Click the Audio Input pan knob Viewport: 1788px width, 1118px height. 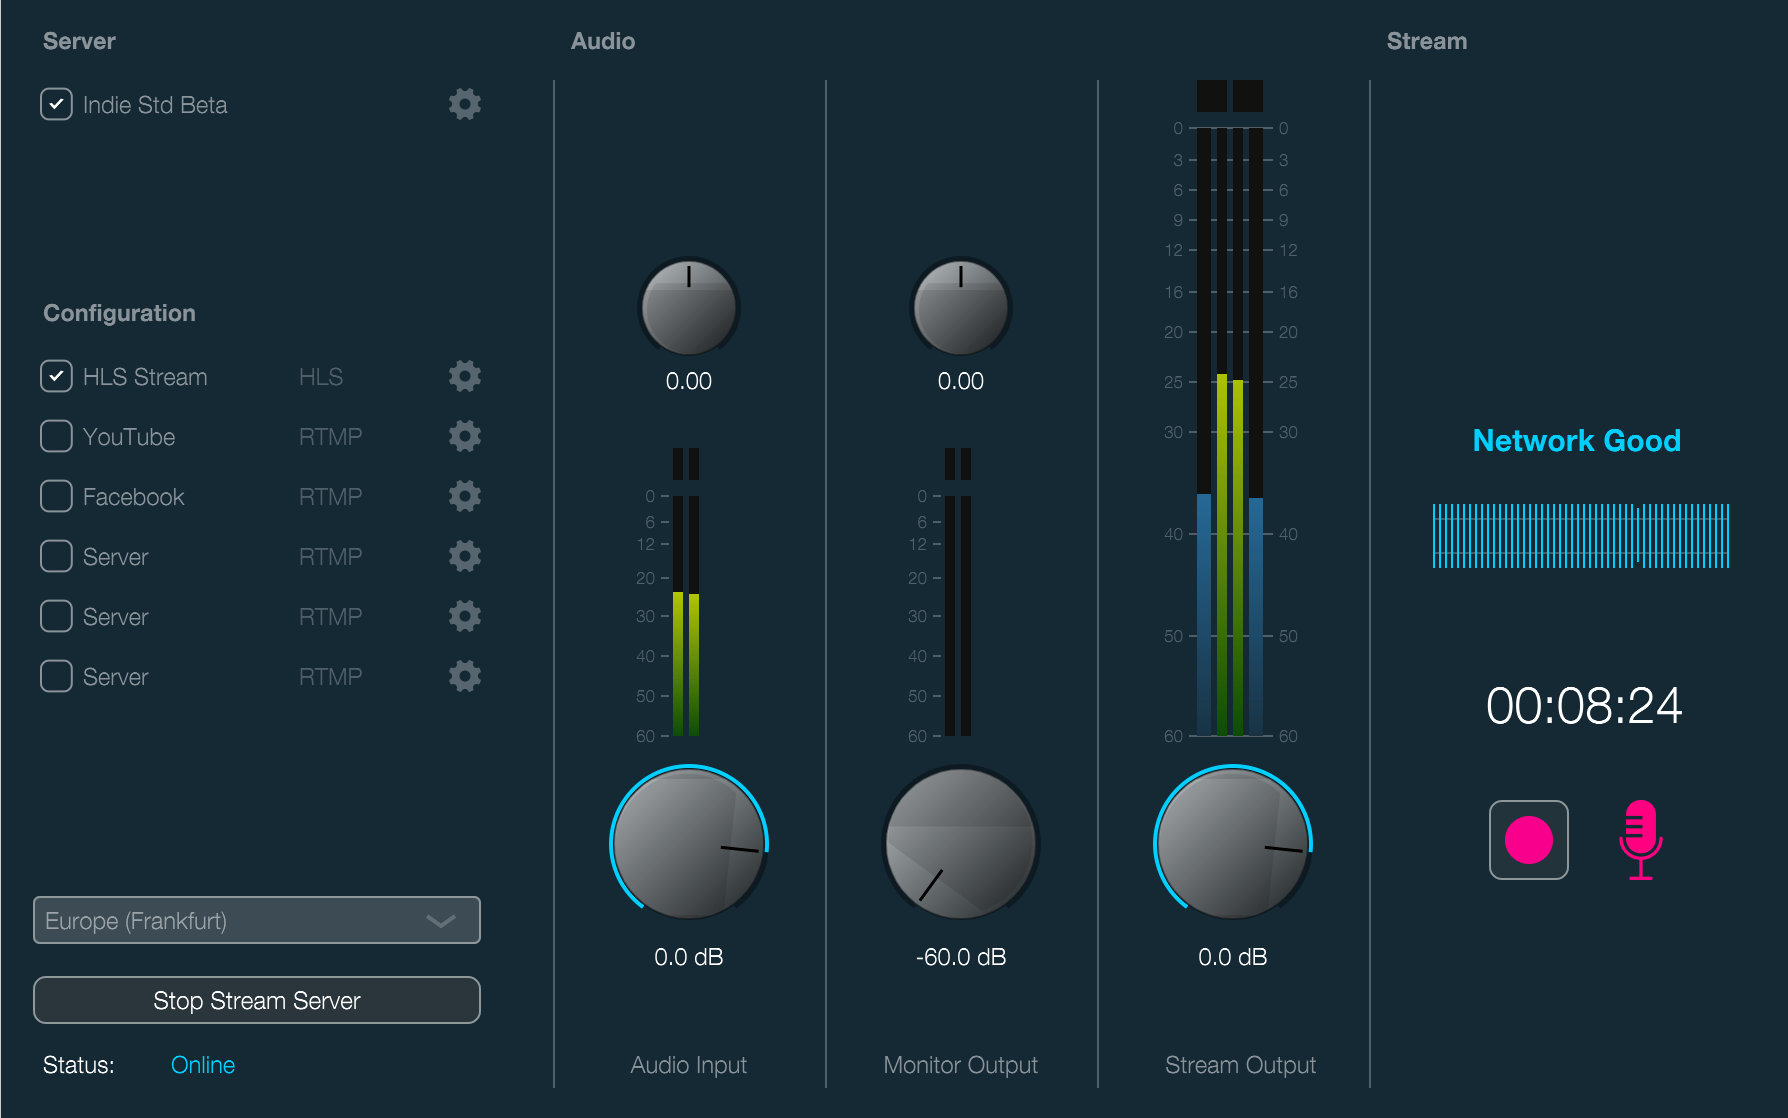[x=689, y=307]
